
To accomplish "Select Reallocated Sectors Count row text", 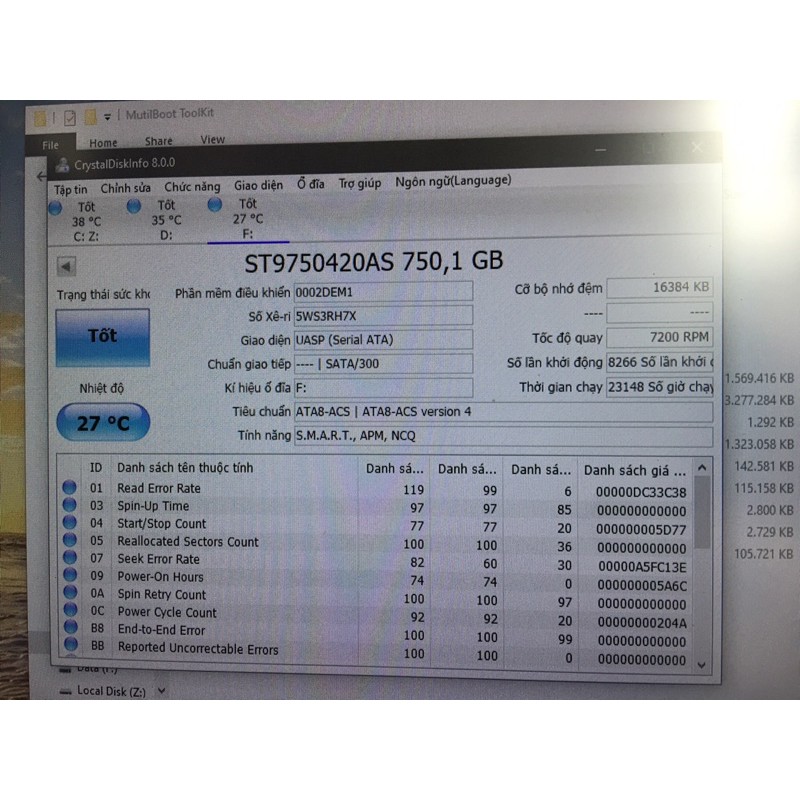I will tap(188, 541).
